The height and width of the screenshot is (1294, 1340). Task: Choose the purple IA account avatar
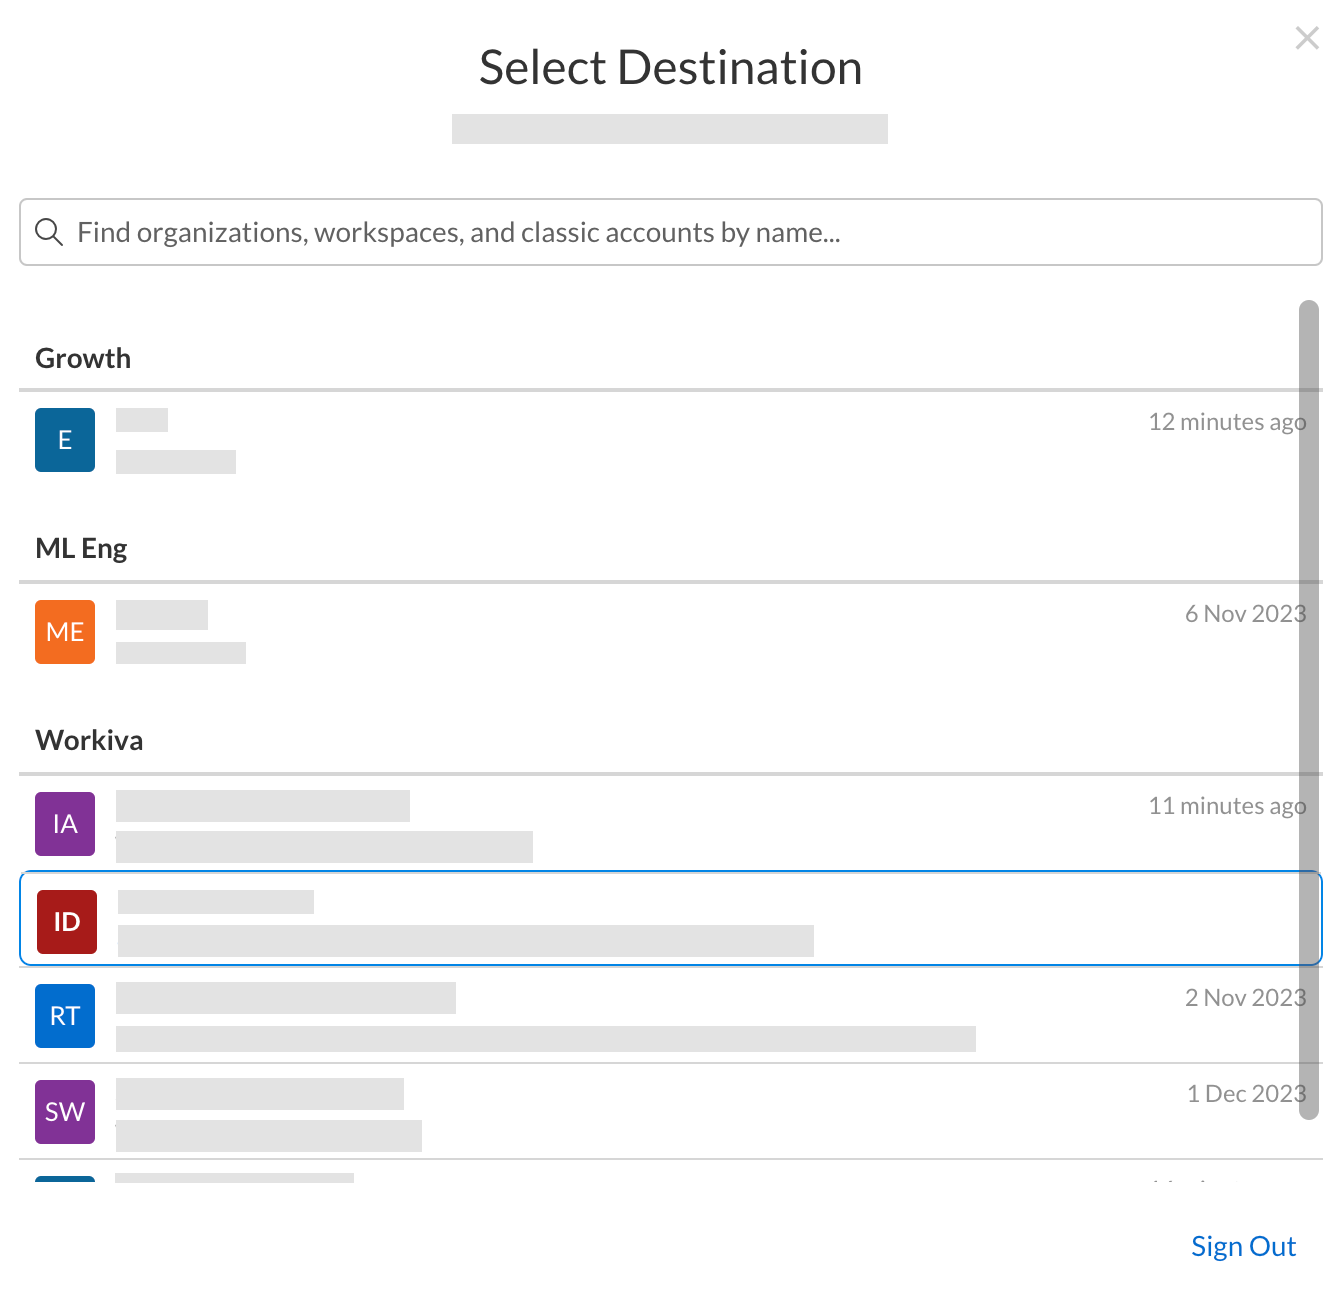point(65,824)
